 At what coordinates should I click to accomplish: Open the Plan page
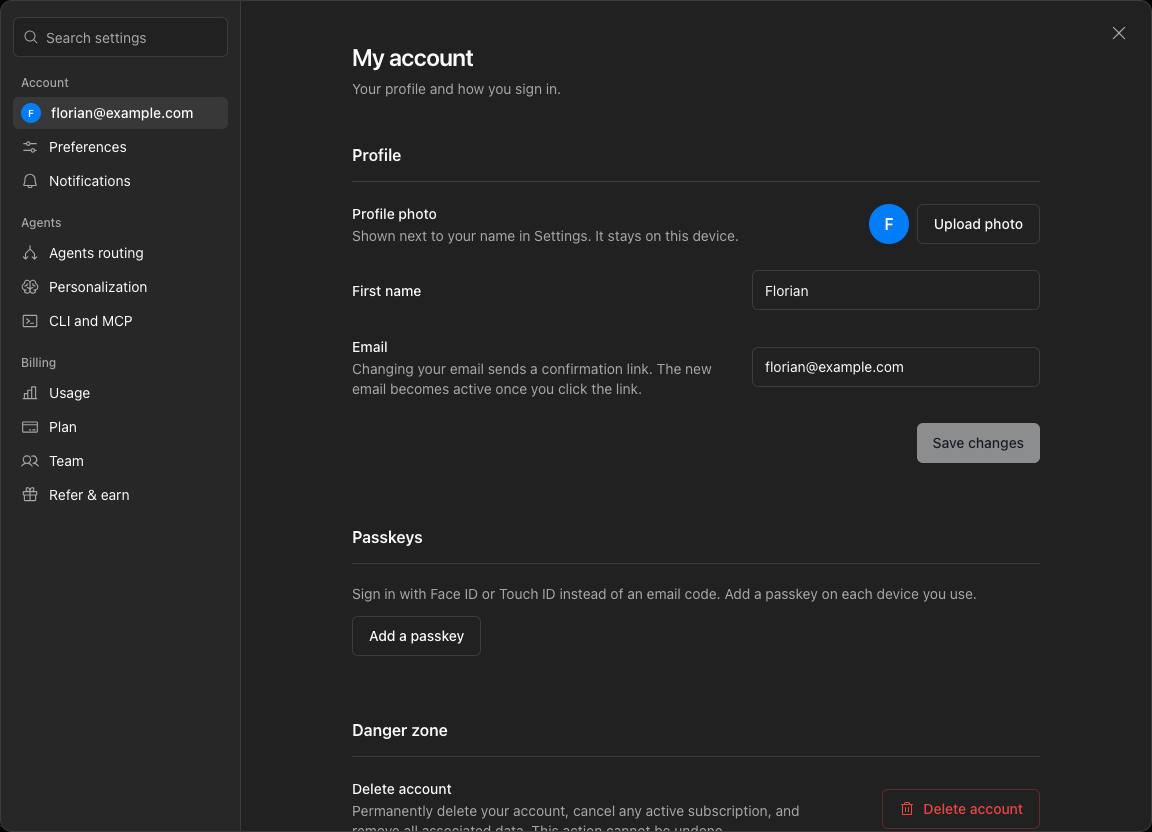[x=120, y=427]
